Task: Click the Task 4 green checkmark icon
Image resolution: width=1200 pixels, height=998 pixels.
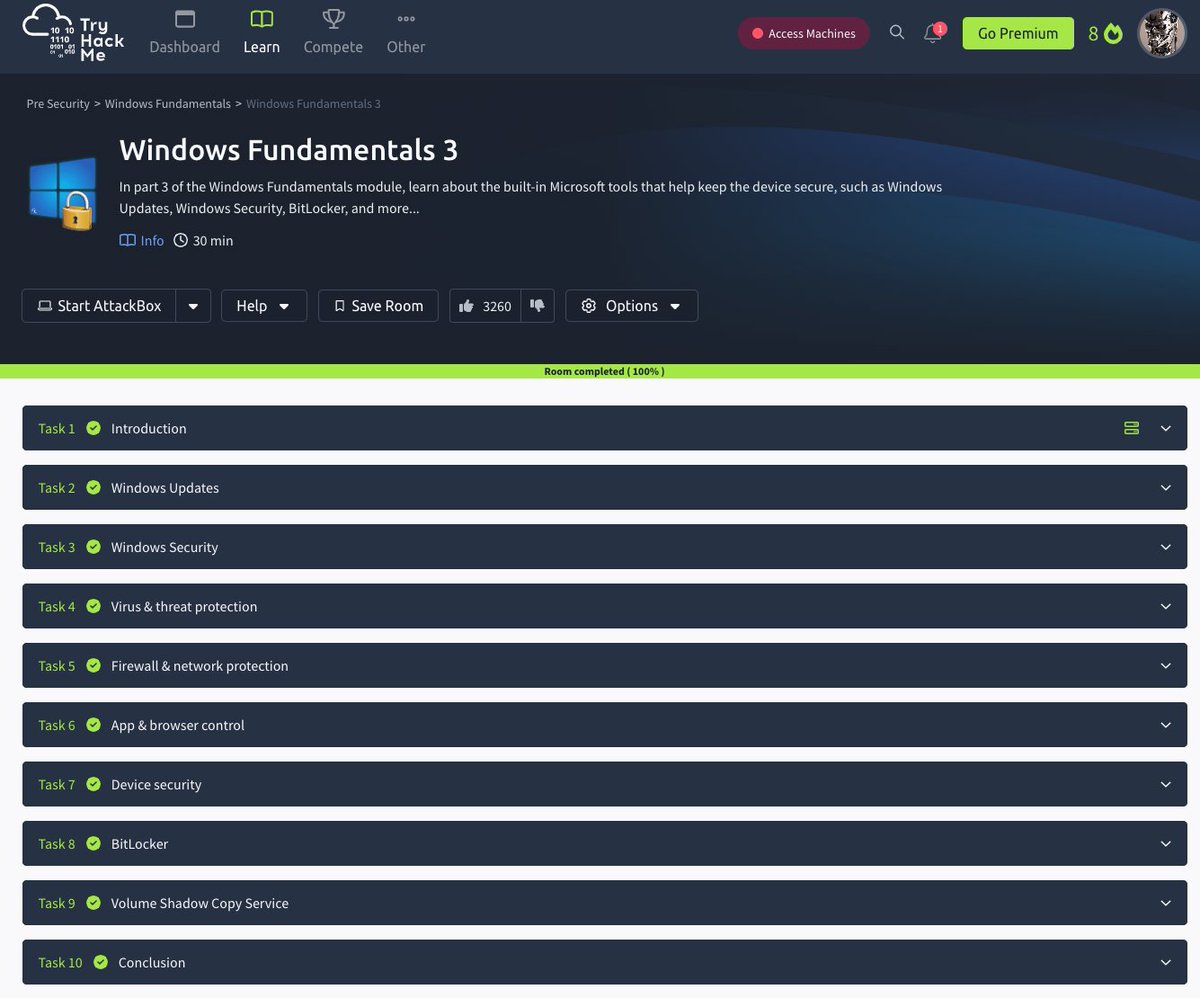Action: tap(93, 606)
